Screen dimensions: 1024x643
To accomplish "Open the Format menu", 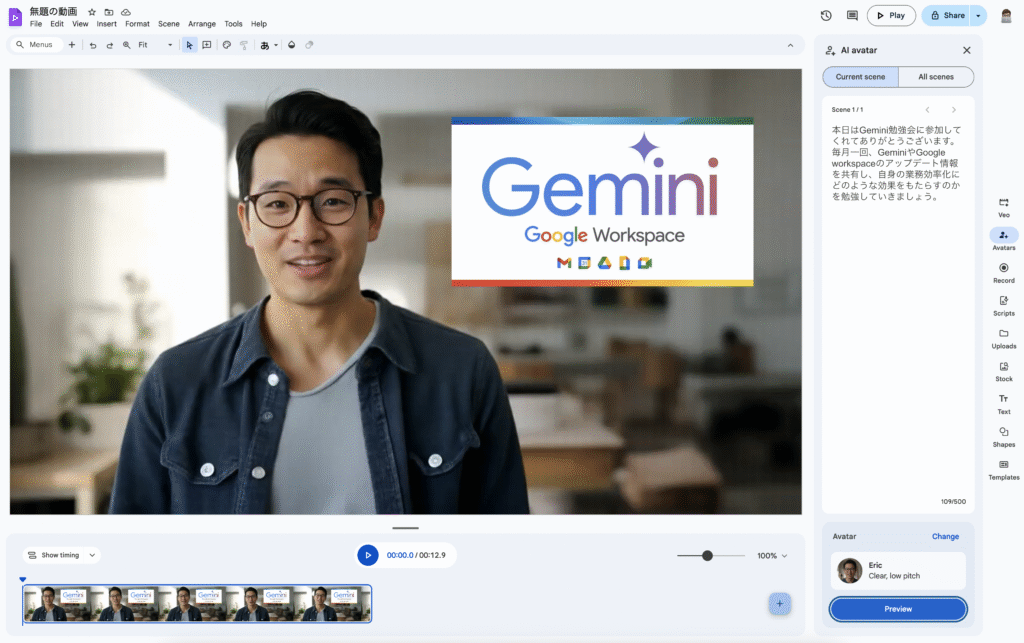I will pos(137,24).
